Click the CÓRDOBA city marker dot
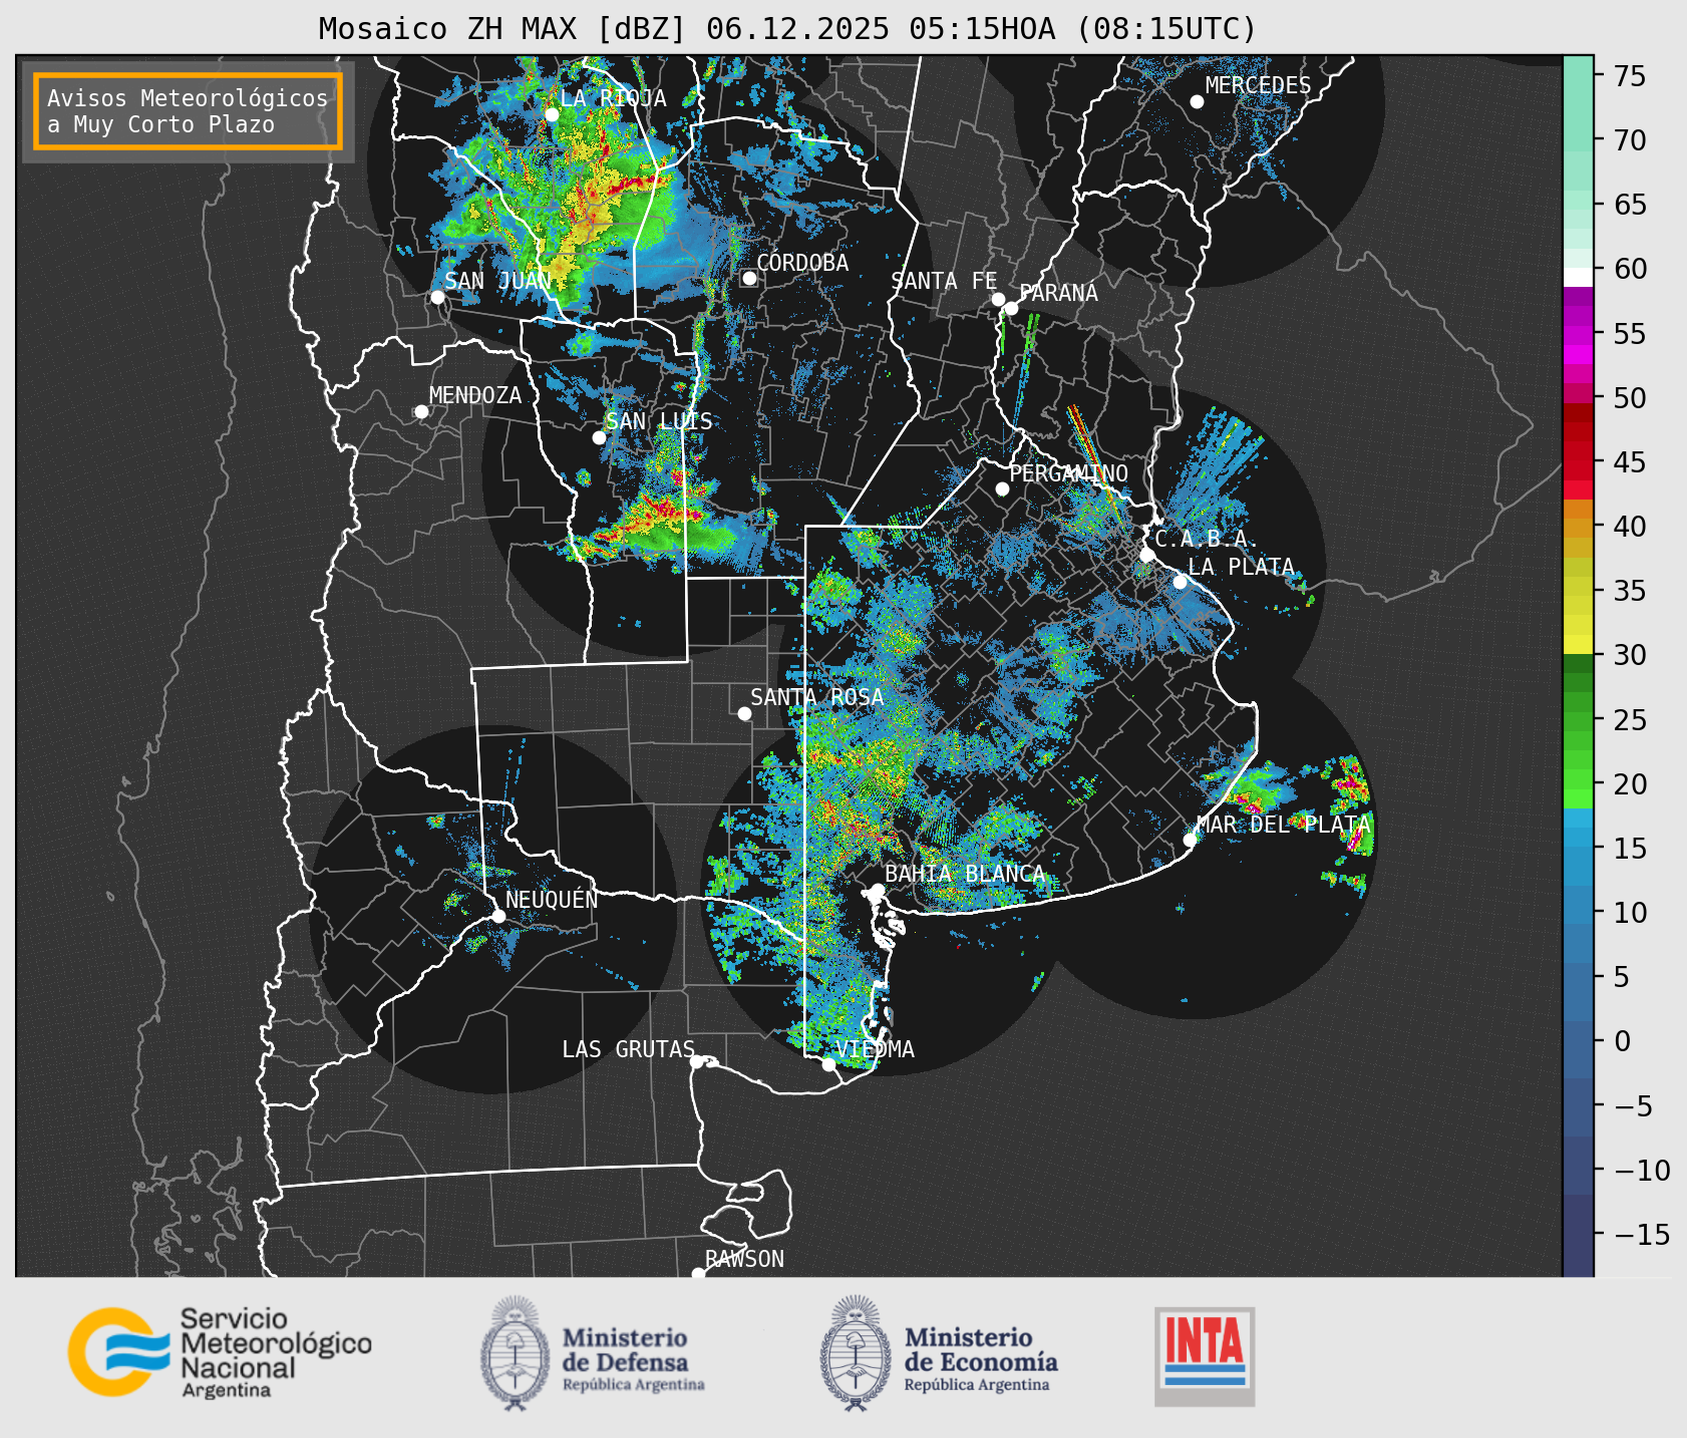 click(x=749, y=278)
